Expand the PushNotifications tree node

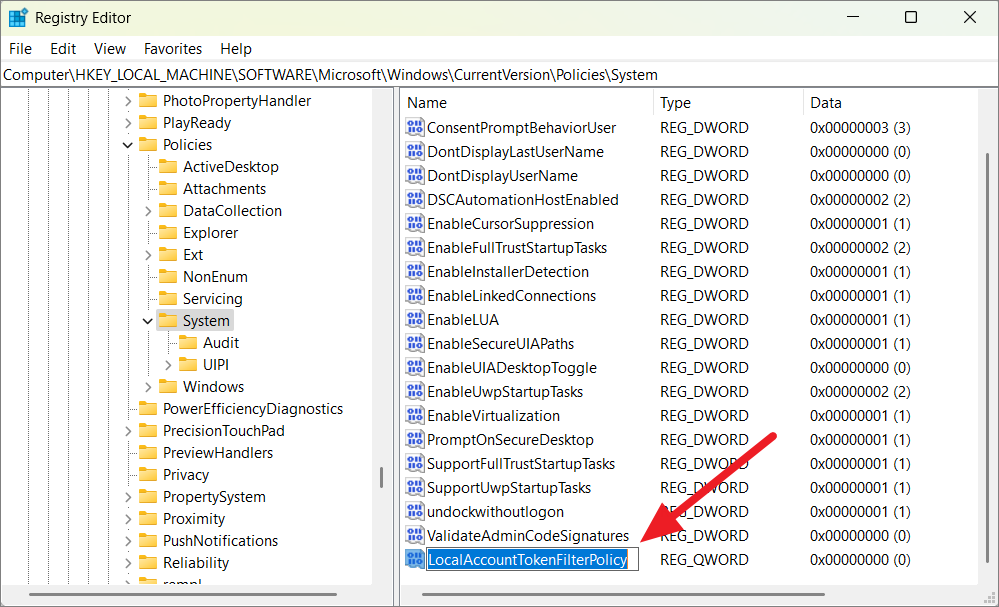click(x=127, y=541)
